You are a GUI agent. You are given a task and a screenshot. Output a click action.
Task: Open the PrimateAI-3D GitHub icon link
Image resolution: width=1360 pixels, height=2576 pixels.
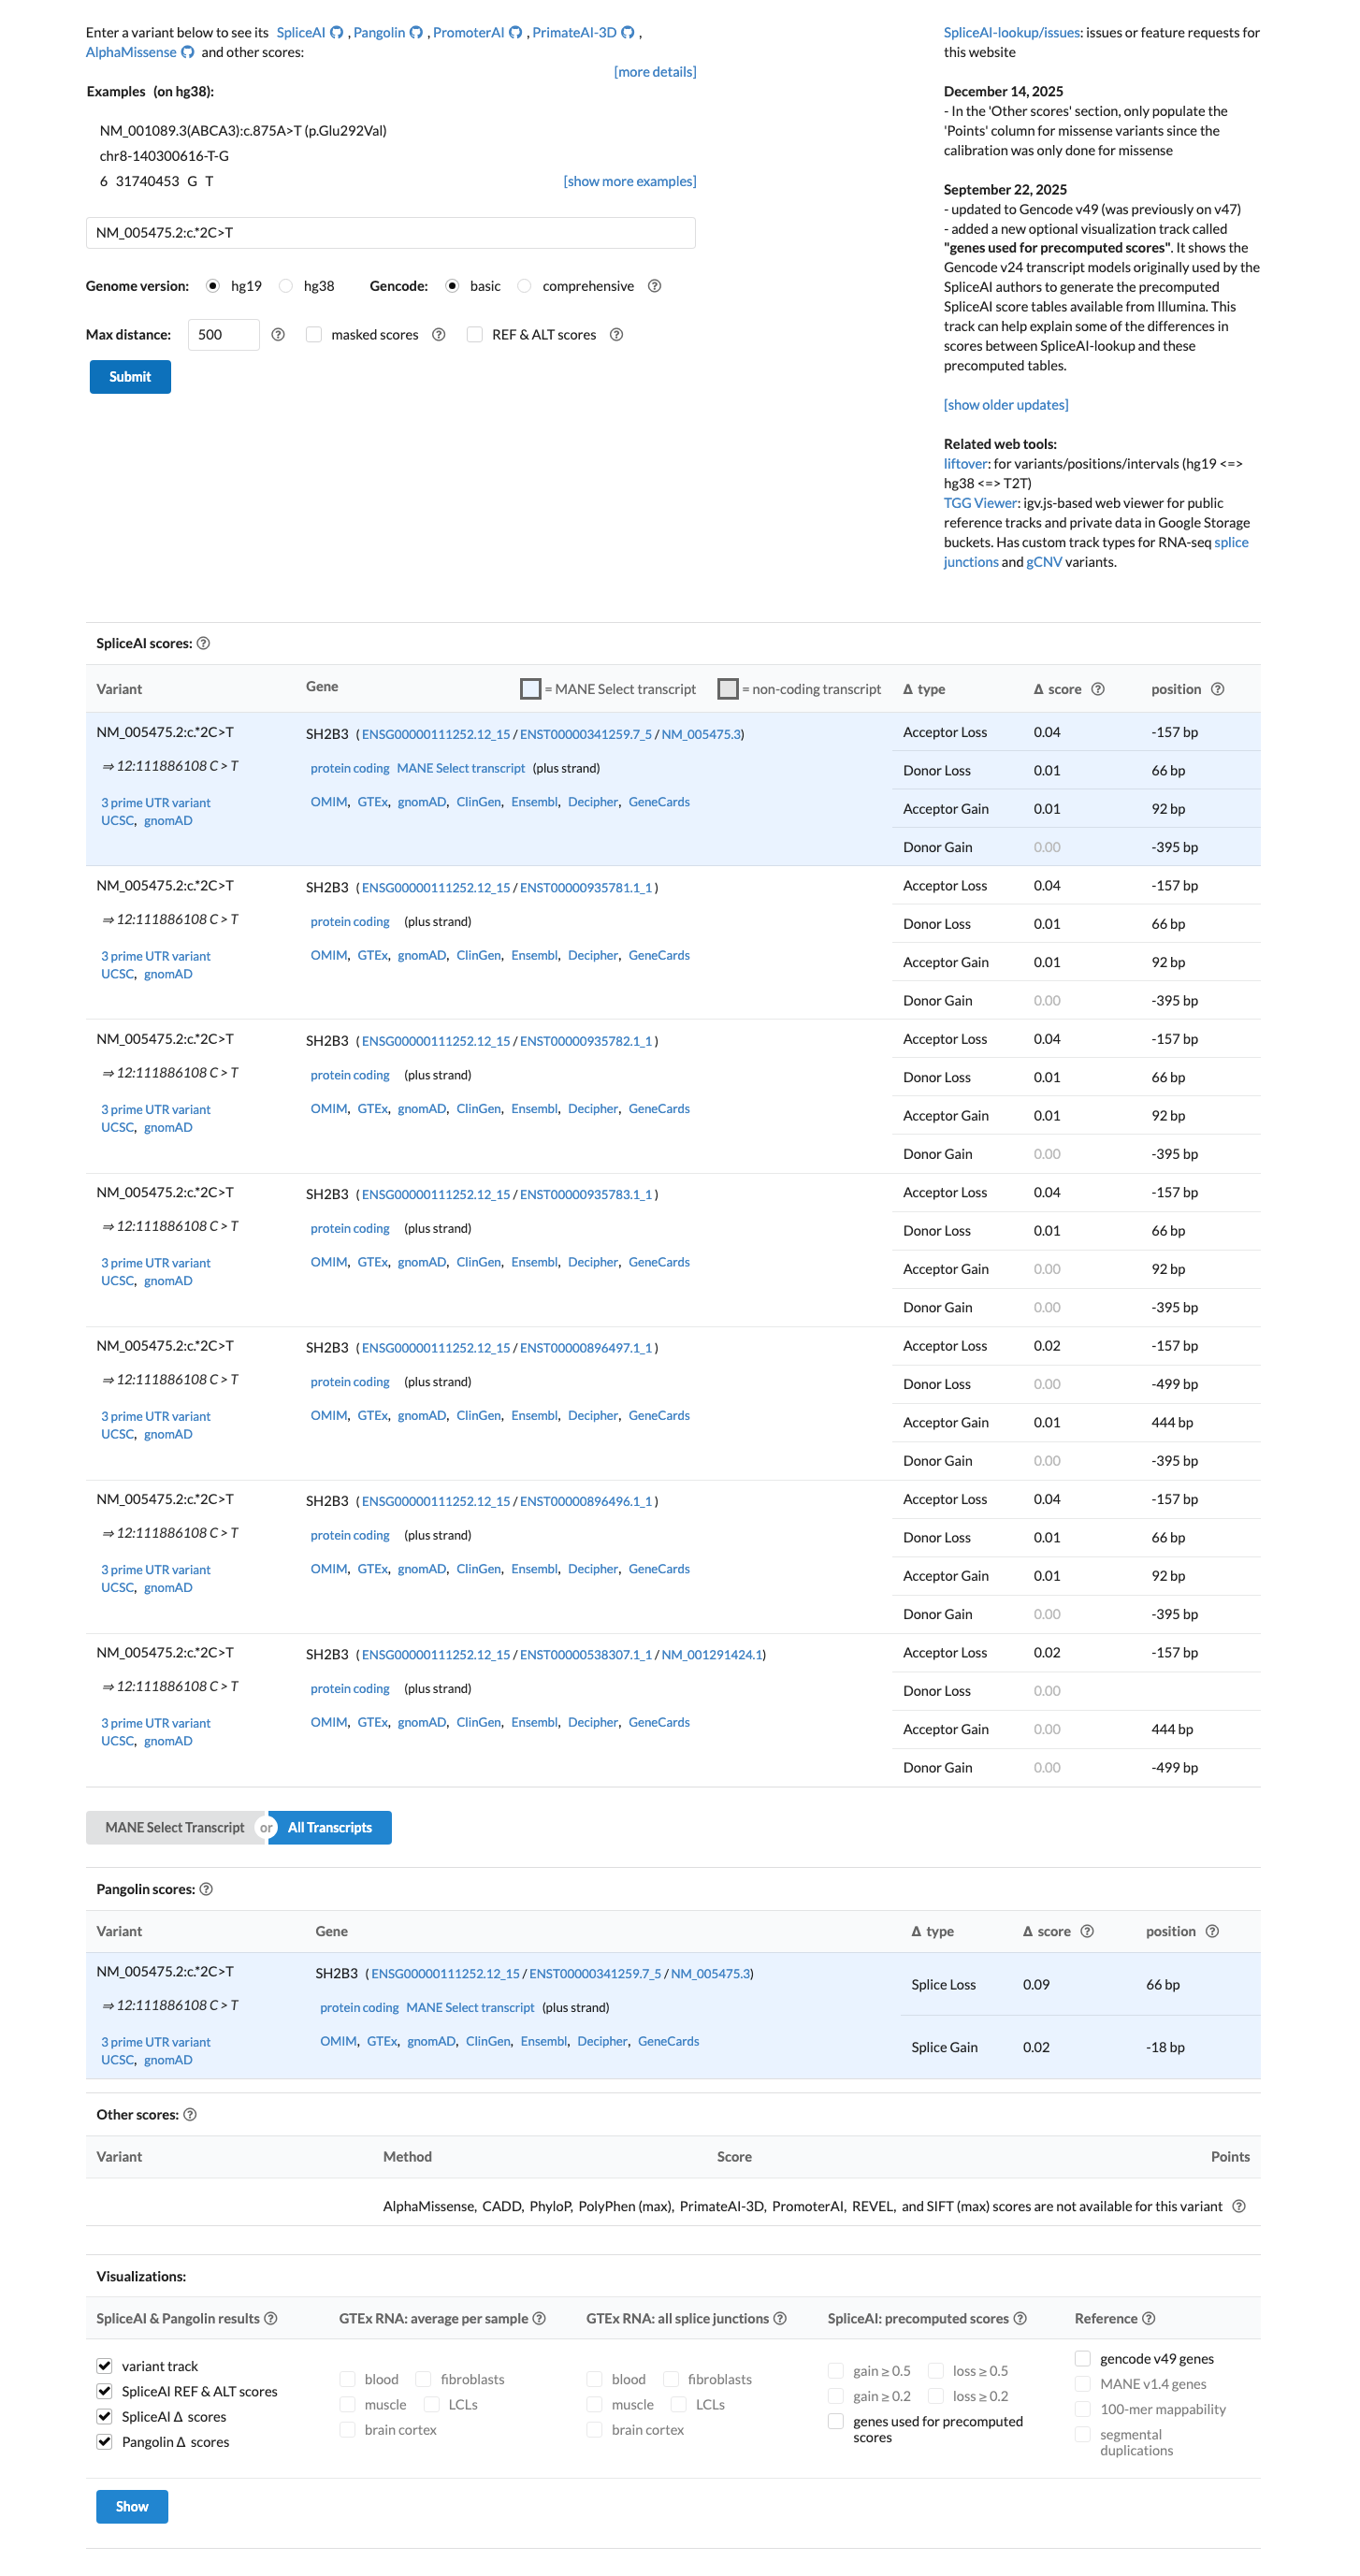[628, 33]
